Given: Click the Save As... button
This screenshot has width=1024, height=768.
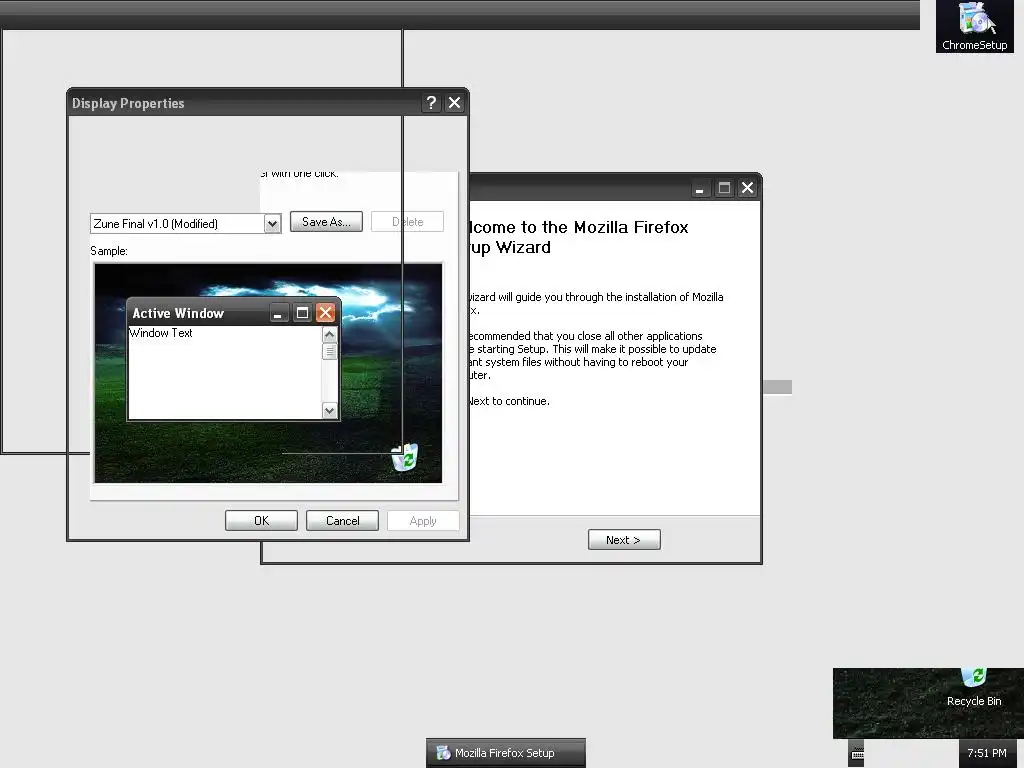Looking at the screenshot, I should [x=326, y=222].
